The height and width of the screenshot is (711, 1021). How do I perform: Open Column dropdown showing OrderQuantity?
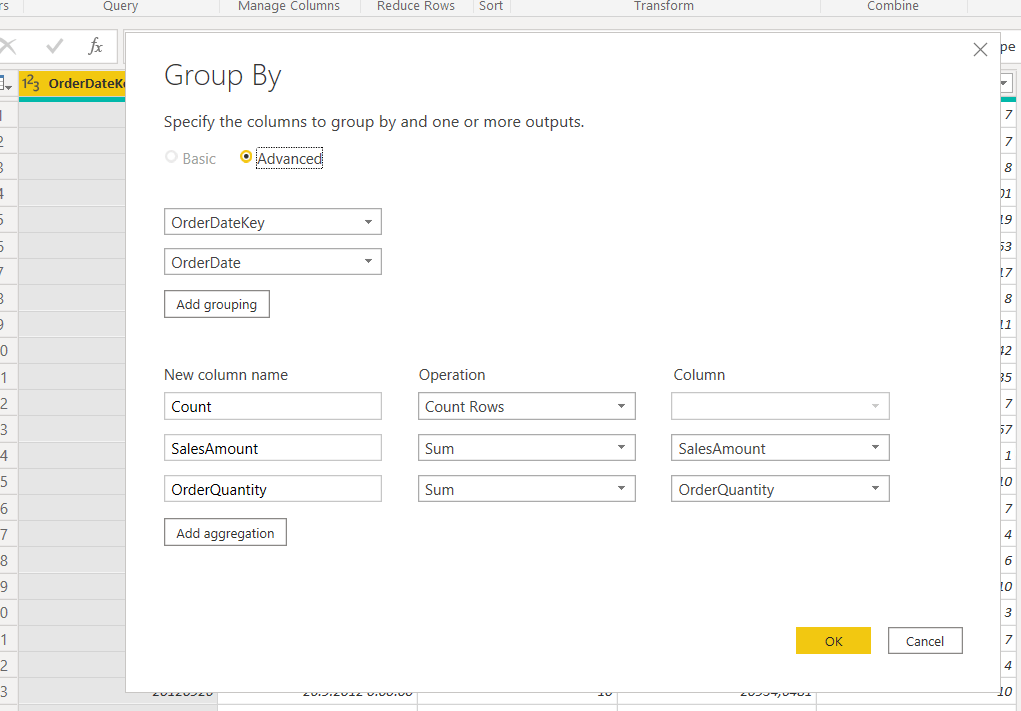pos(780,489)
